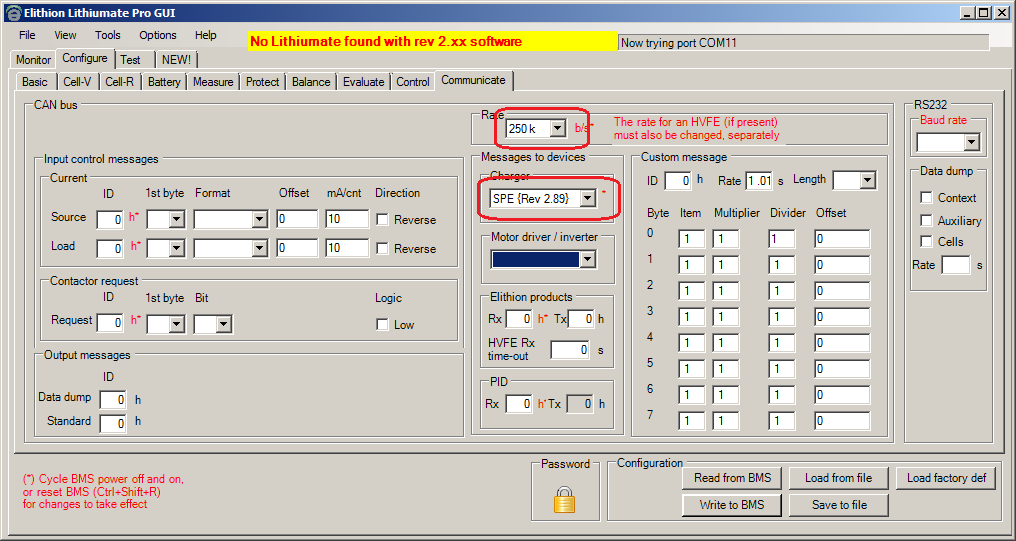Open the Source Format dropdown
This screenshot has width=1016, height=541.
[x=260, y=219]
